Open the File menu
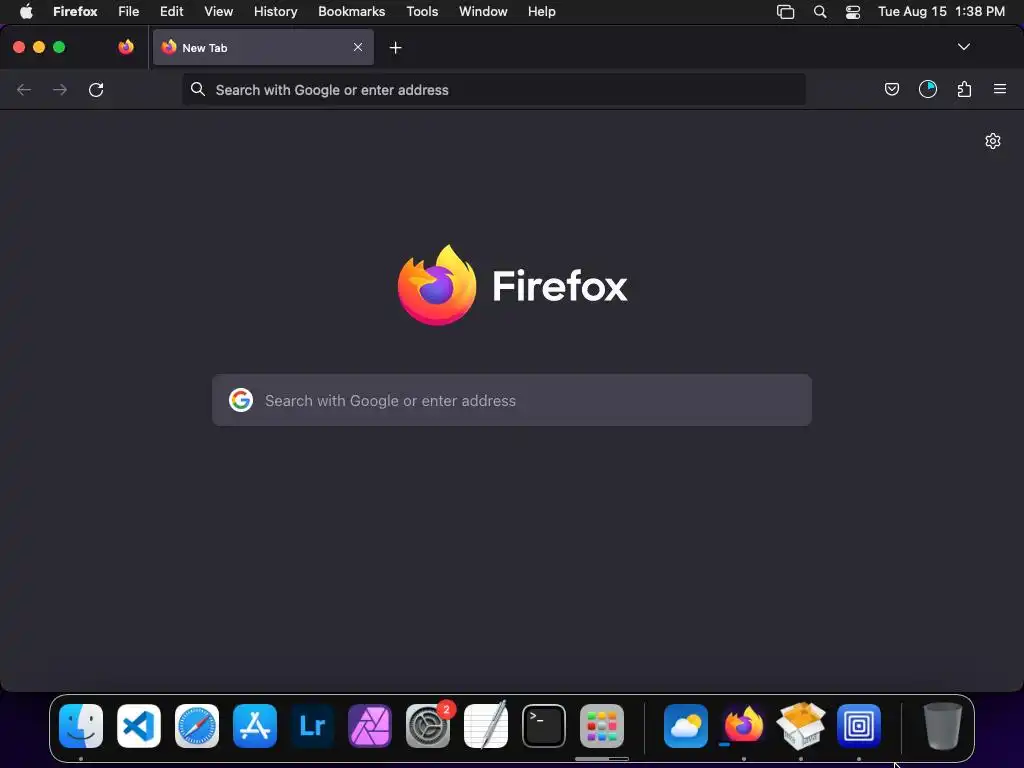This screenshot has height=768, width=1024. coord(129,12)
